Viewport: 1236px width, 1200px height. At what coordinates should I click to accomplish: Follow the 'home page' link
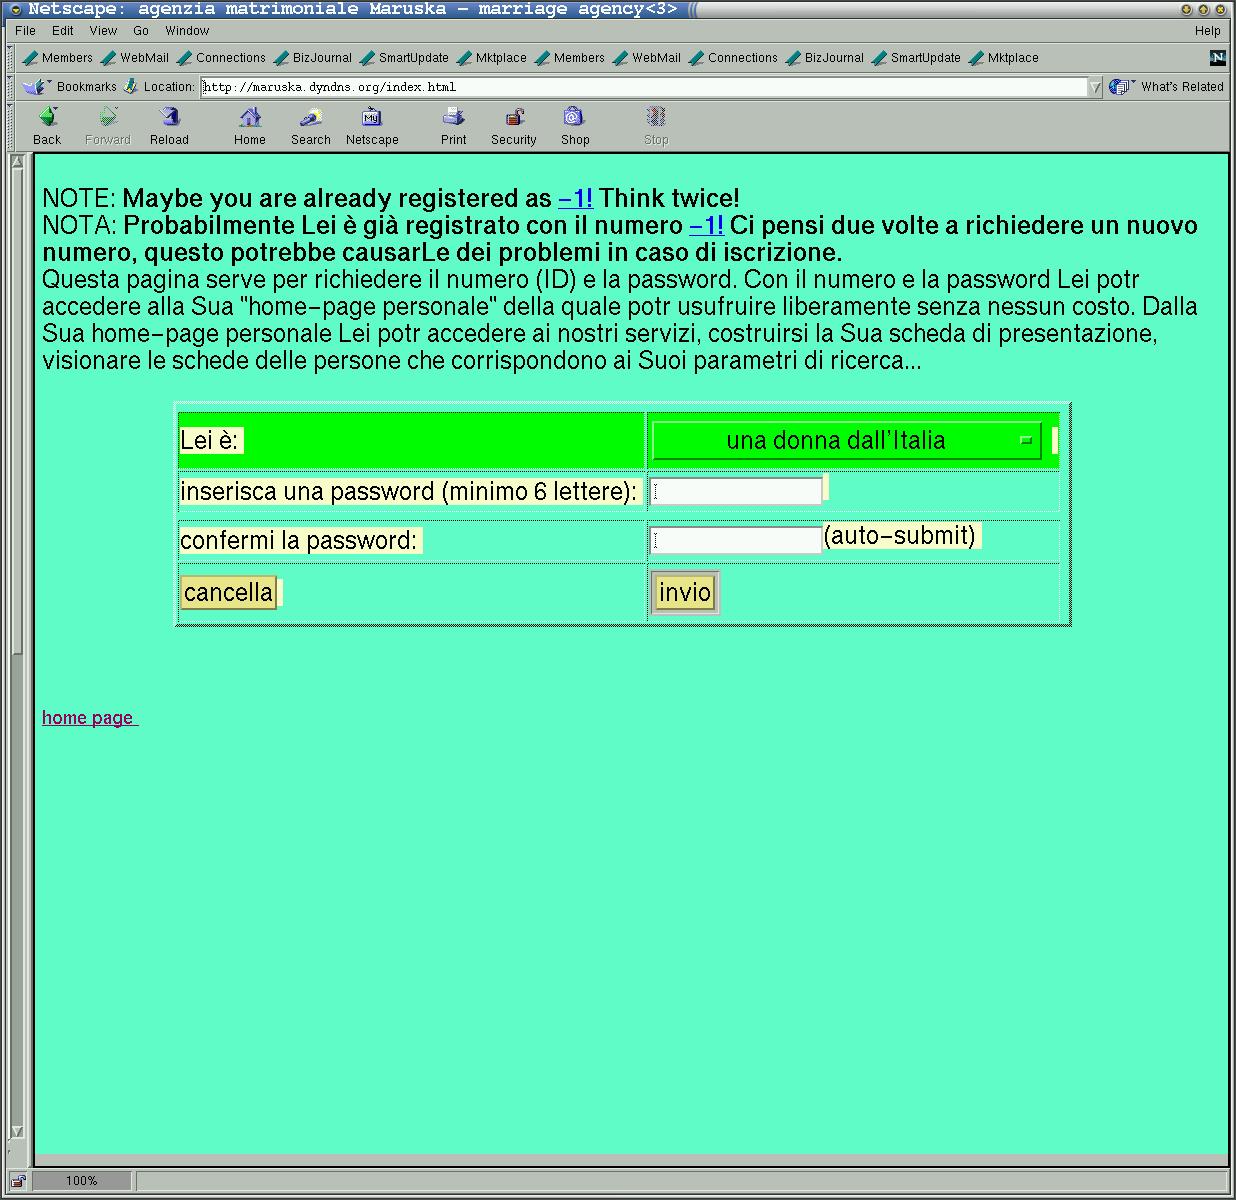[x=88, y=718]
